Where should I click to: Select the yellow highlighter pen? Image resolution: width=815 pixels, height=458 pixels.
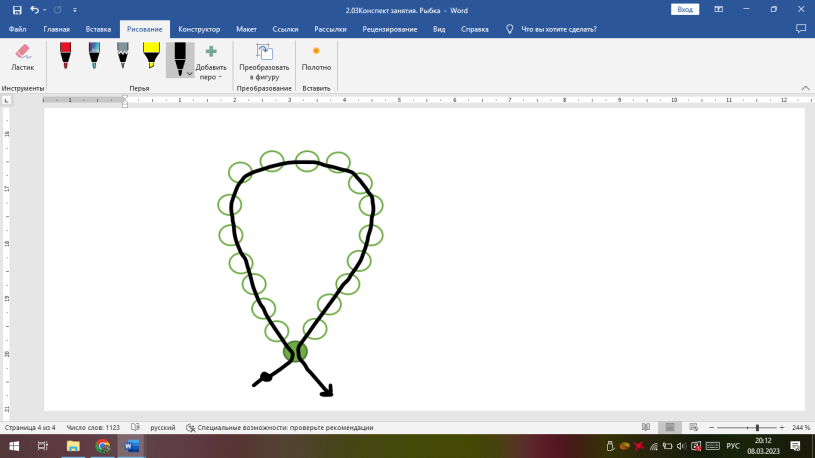[x=150, y=54]
